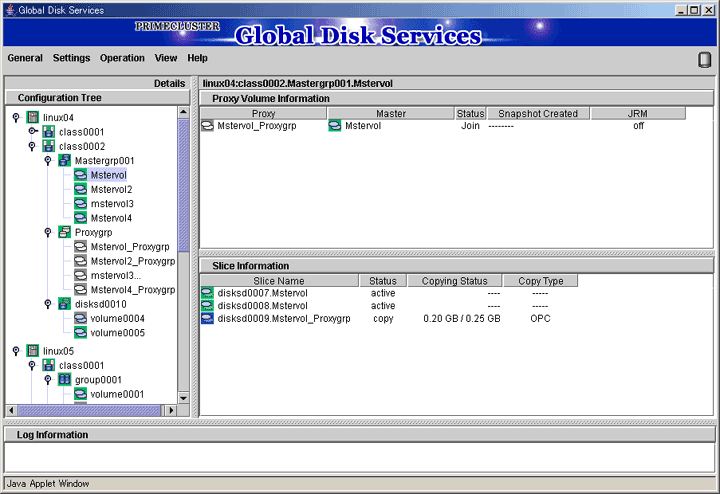The width and height of the screenshot is (720, 494).
Task: Click the tree's vertical scrollbar thumb
Action: [183, 185]
